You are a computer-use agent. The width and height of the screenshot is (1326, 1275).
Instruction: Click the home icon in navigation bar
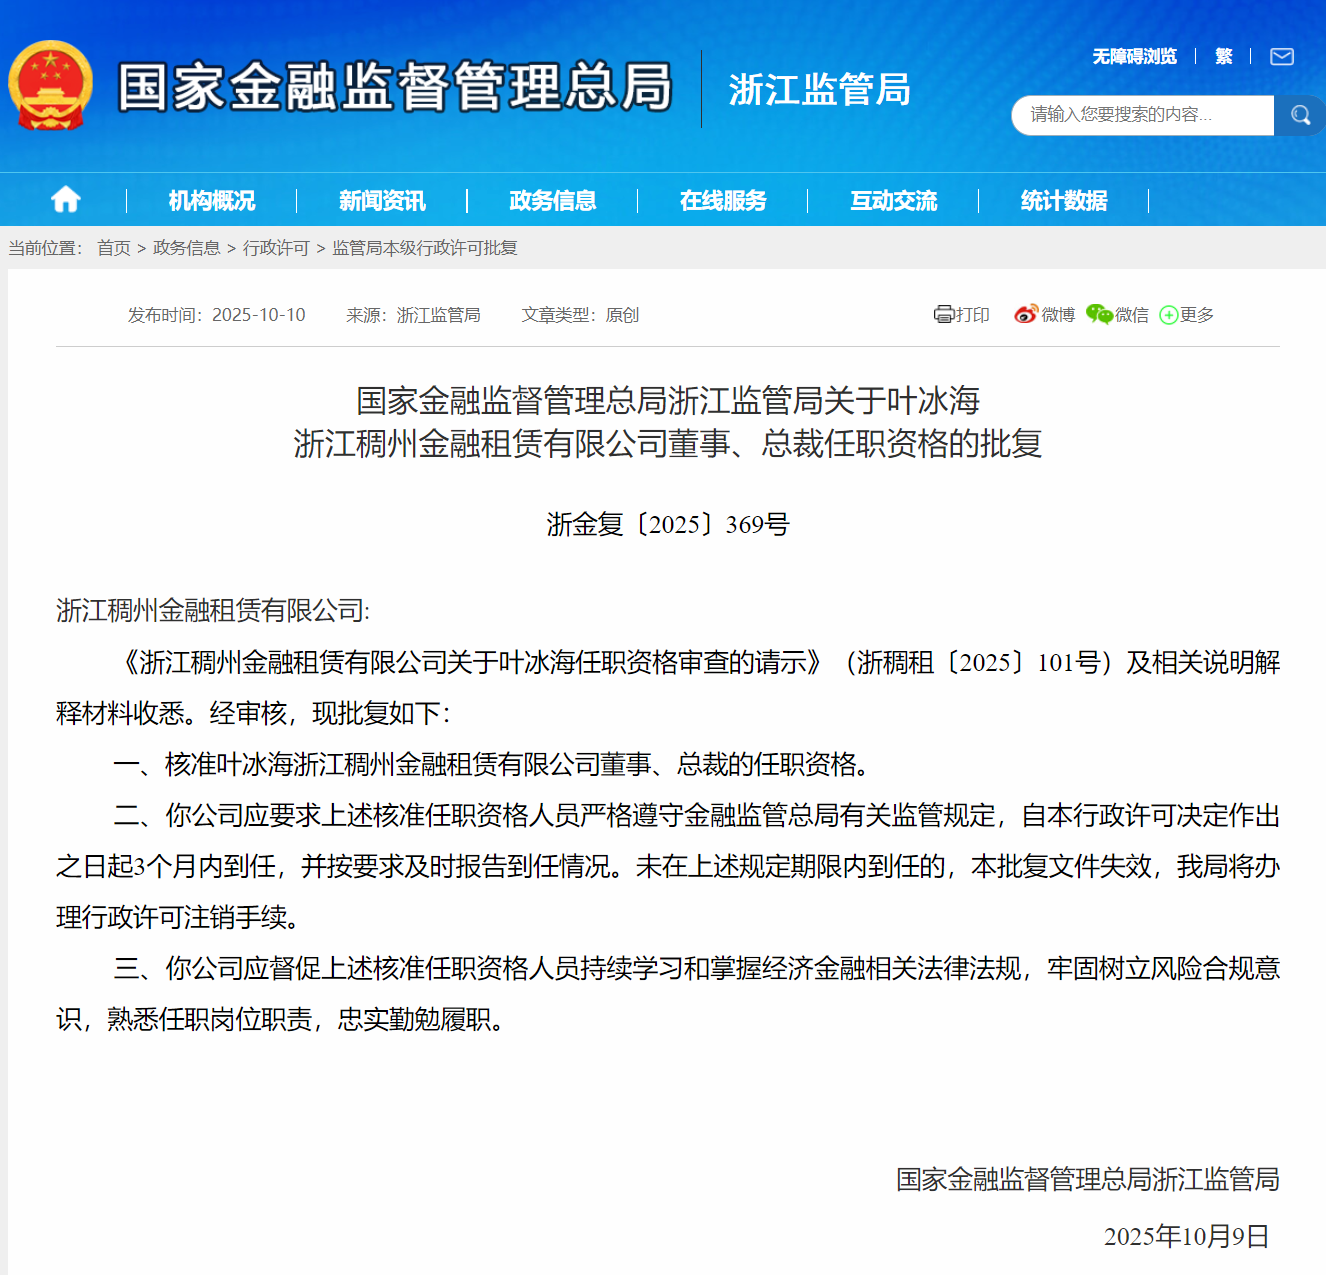(x=66, y=200)
